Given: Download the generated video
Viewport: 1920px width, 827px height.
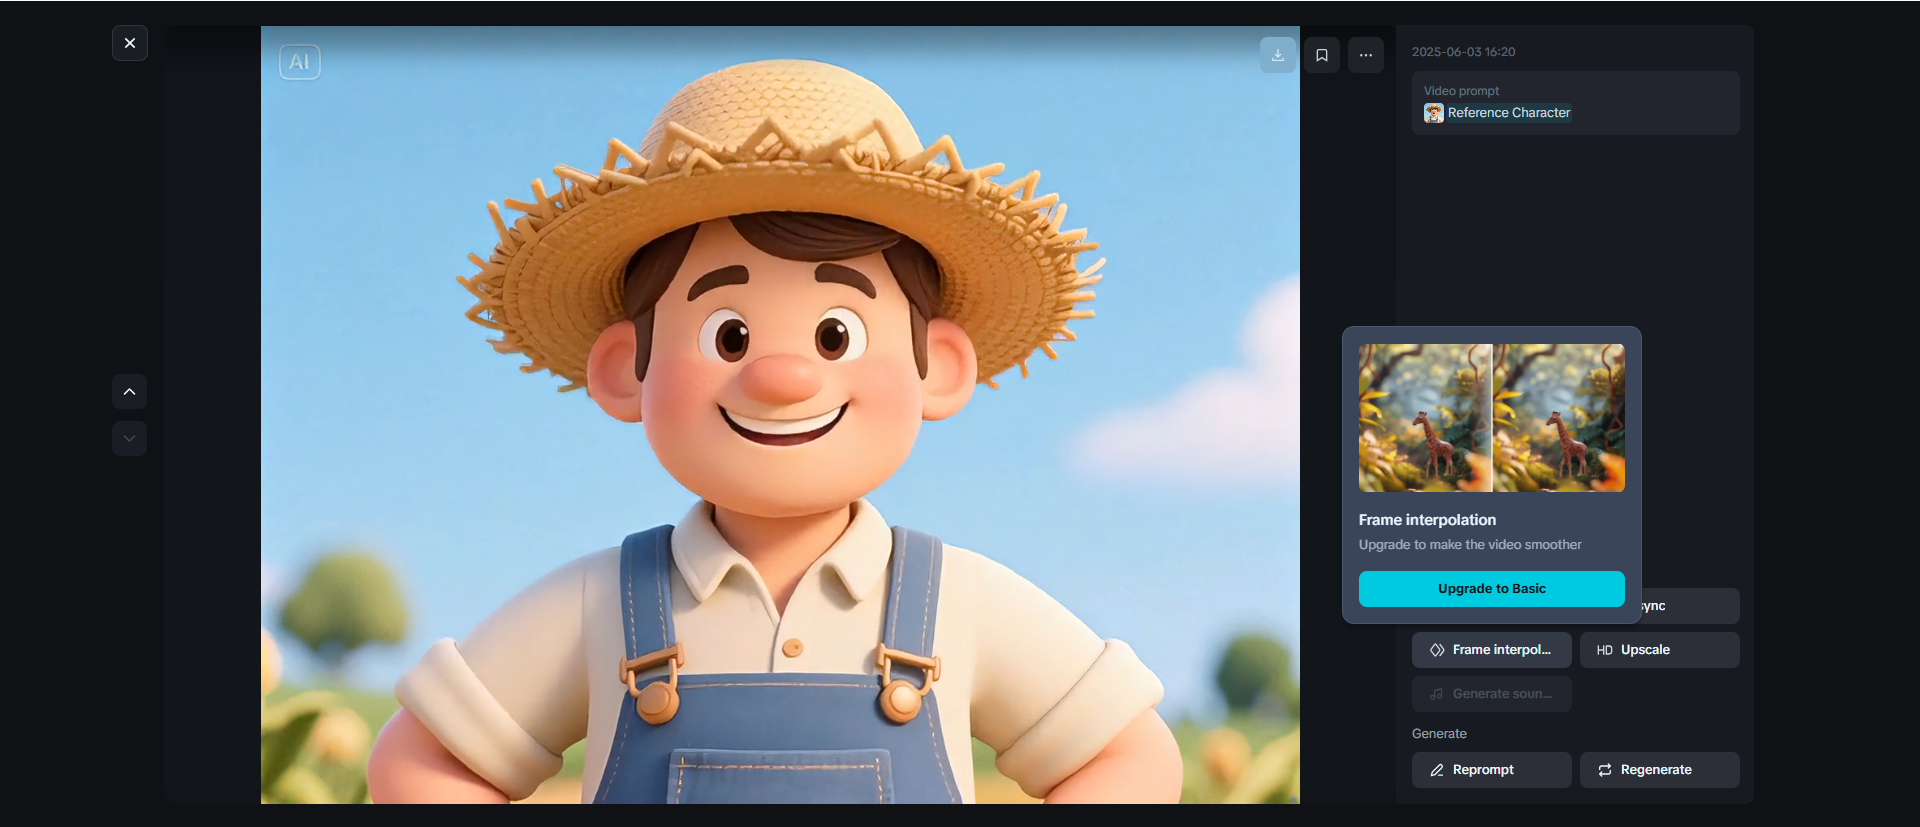Looking at the screenshot, I should (x=1278, y=55).
